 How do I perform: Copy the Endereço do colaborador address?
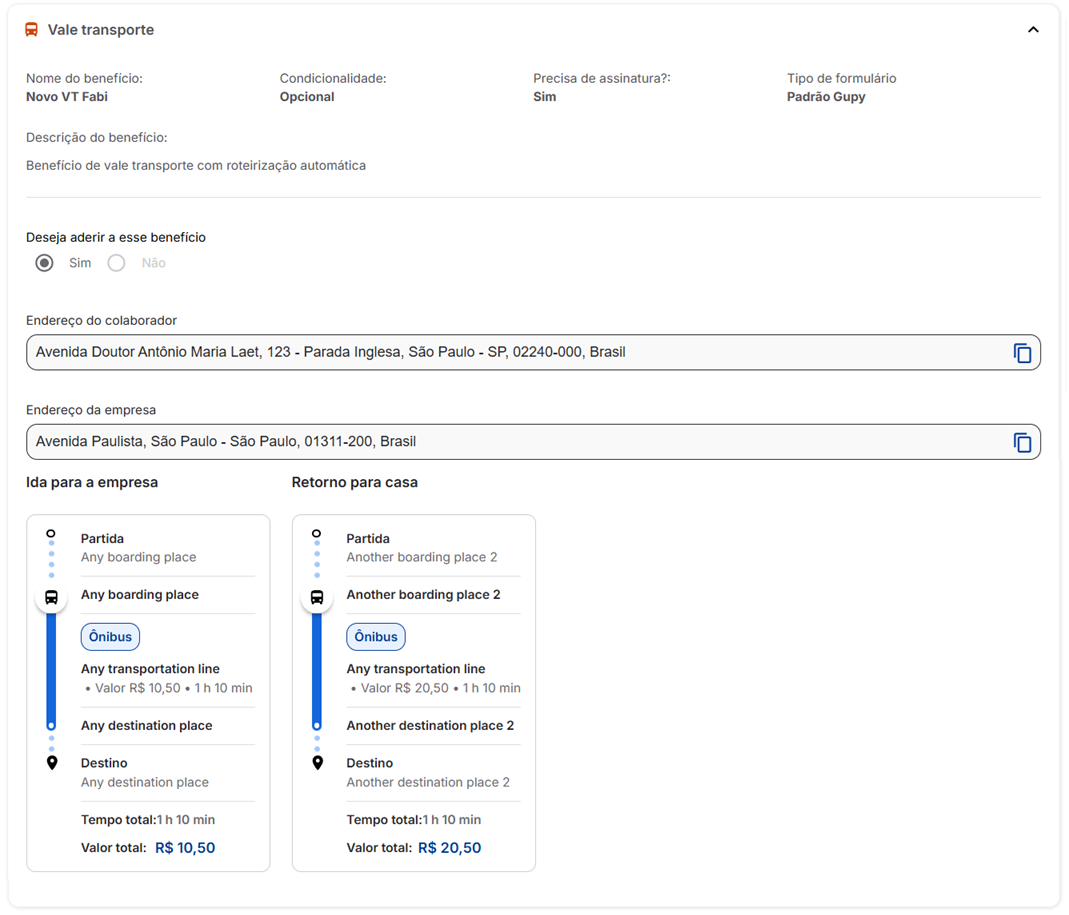(x=1022, y=352)
